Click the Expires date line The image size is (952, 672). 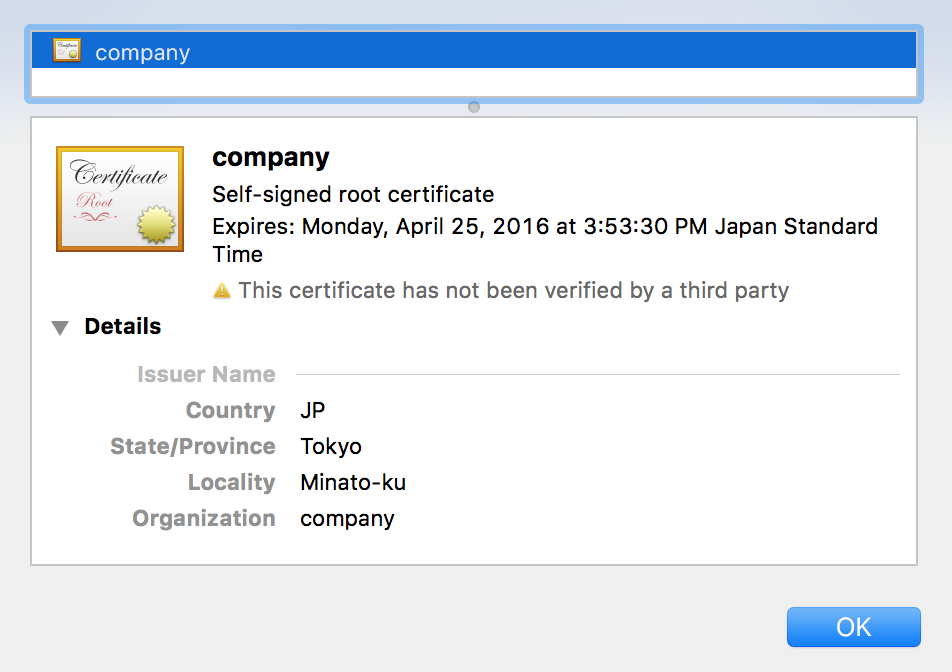coord(545,227)
